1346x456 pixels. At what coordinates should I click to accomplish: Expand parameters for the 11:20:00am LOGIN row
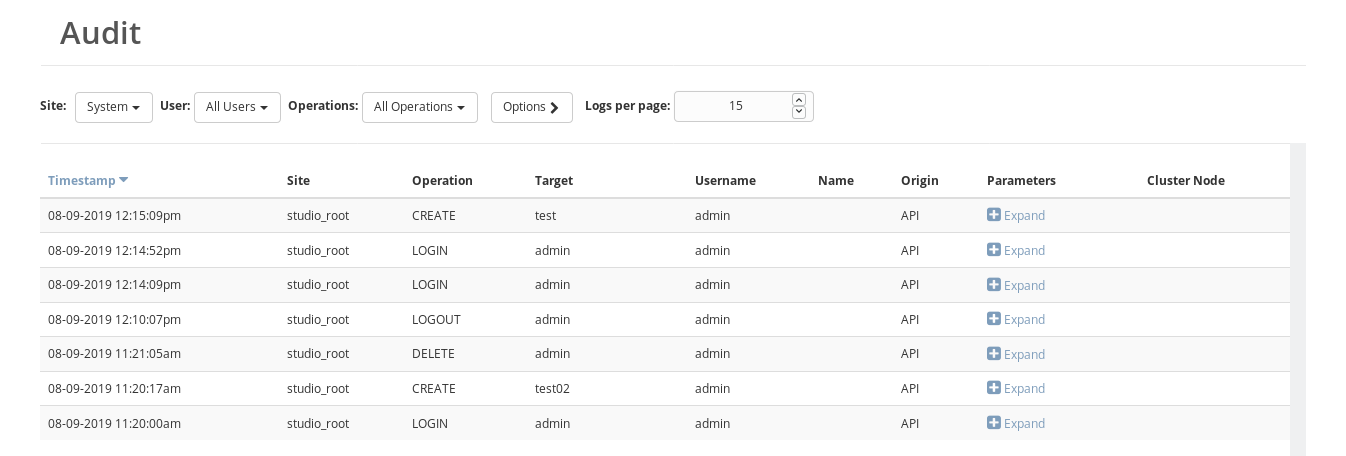(1016, 424)
